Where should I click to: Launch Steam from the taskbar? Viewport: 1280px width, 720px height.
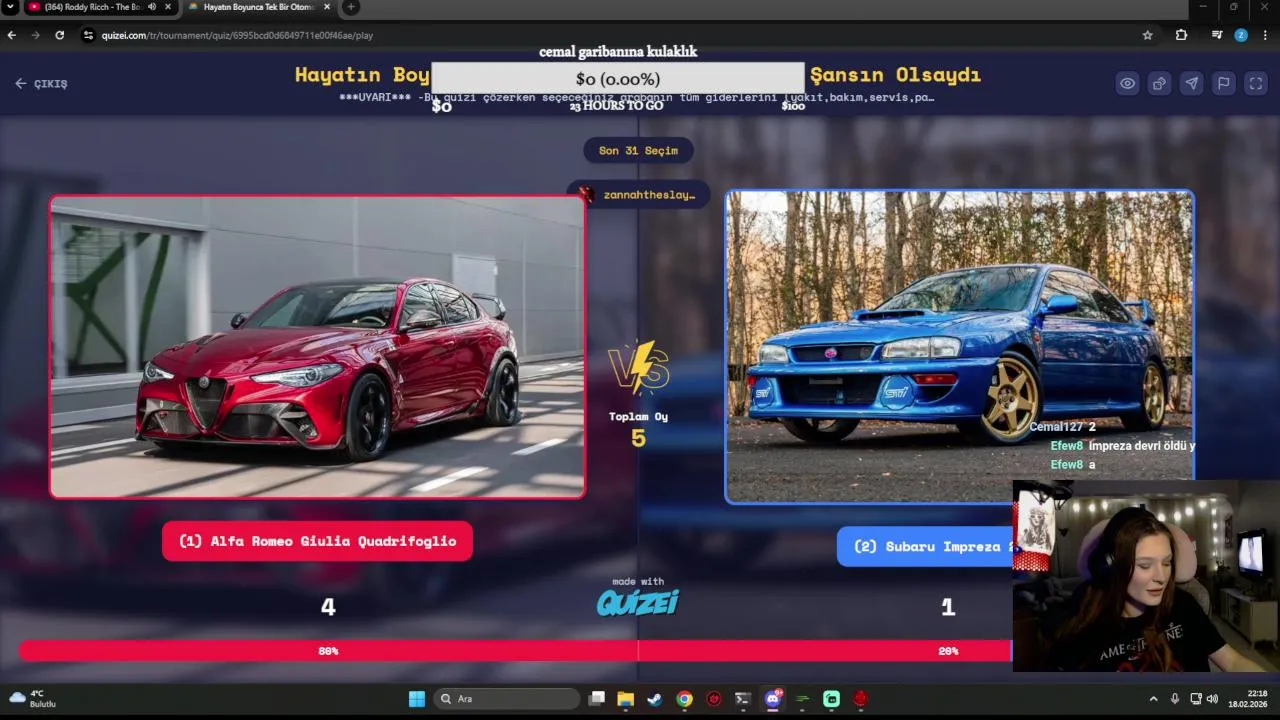tap(654, 699)
